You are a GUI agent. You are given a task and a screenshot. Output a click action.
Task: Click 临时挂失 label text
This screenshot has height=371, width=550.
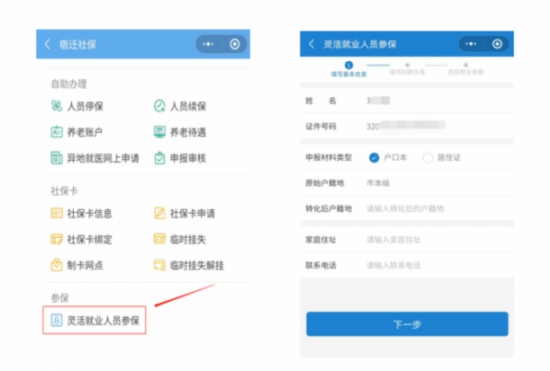[188, 240]
